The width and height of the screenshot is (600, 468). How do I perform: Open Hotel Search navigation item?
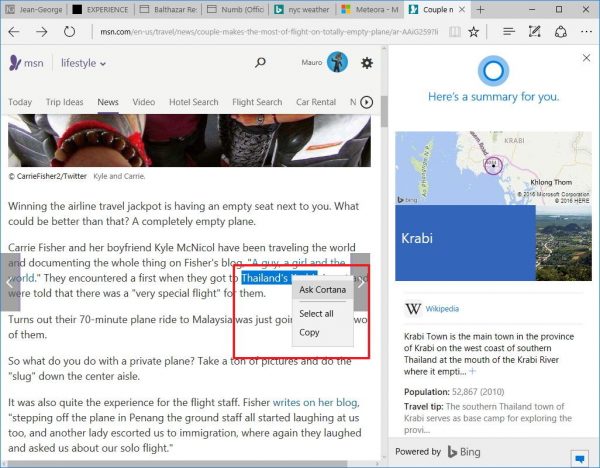pos(194,102)
